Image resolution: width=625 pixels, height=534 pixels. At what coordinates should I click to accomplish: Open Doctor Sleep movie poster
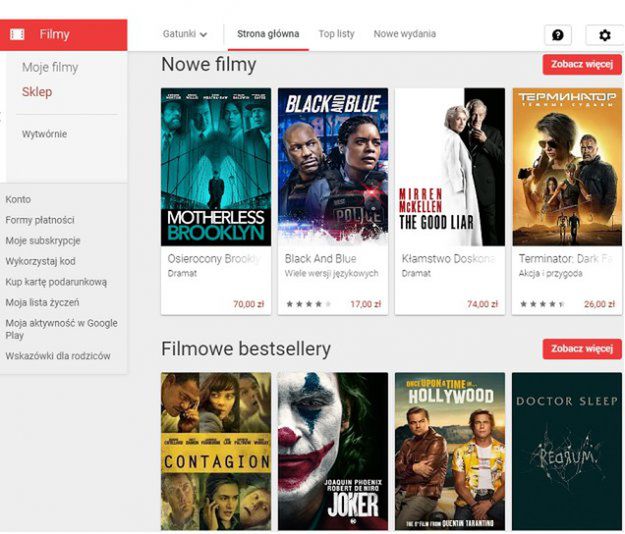pyautogui.click(x=567, y=451)
